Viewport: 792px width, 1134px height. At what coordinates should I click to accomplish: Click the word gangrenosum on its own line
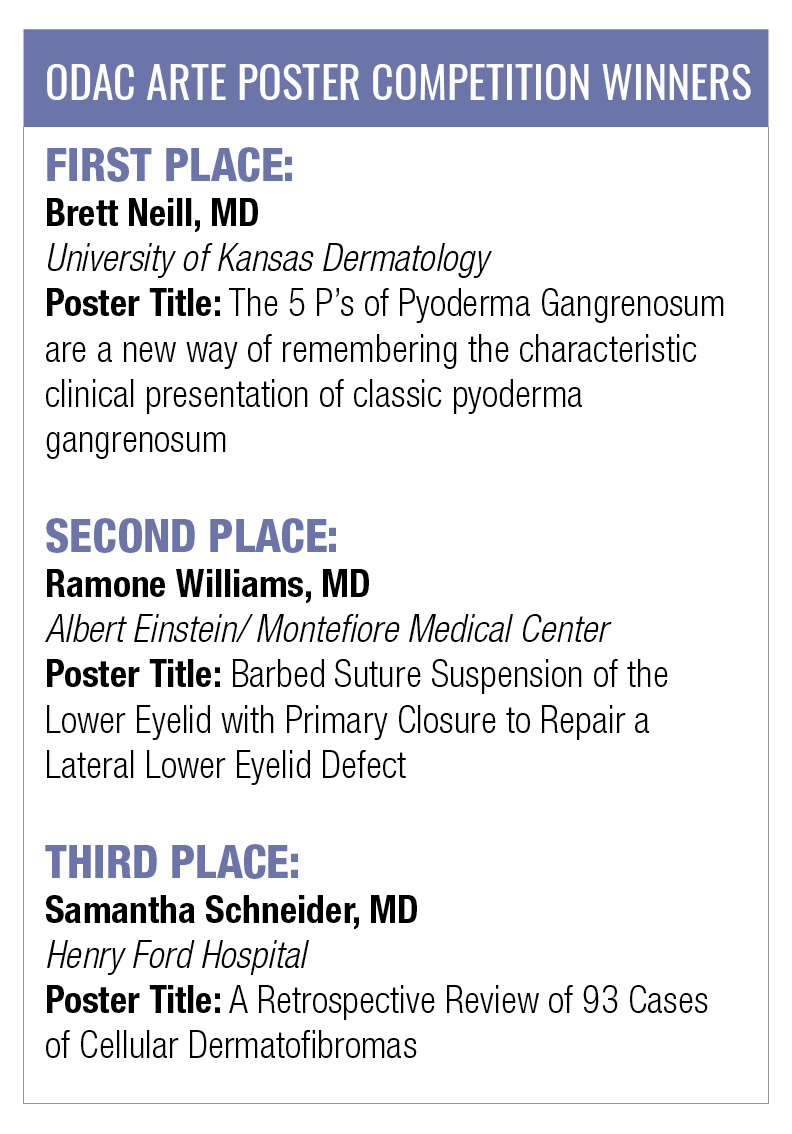[x=136, y=440]
